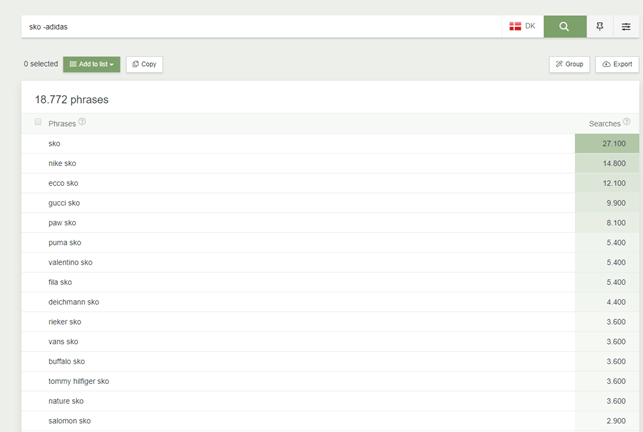Click the Group button
The height and width of the screenshot is (432, 643).
point(569,64)
